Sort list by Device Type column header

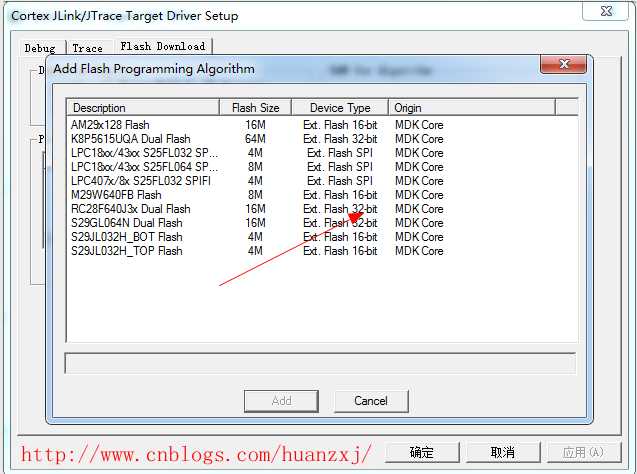click(340, 108)
